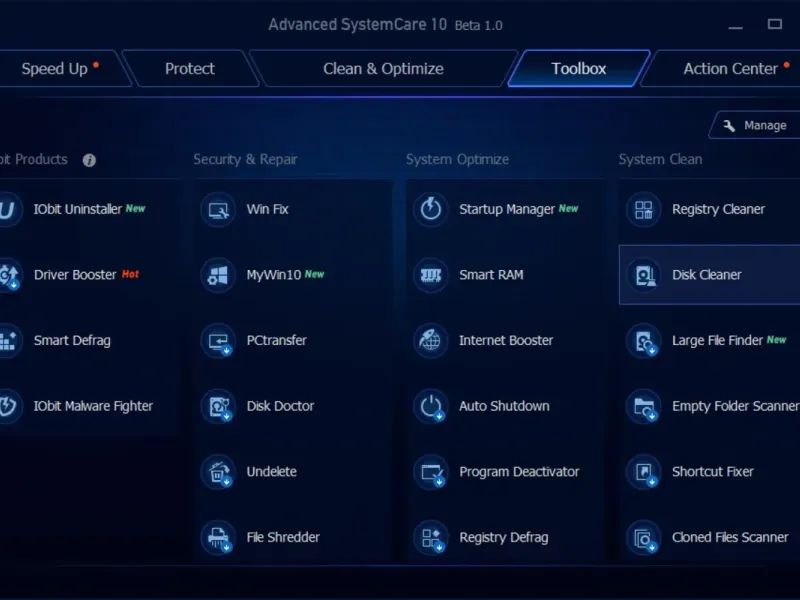Switch to the Speed Up tab

coord(60,68)
